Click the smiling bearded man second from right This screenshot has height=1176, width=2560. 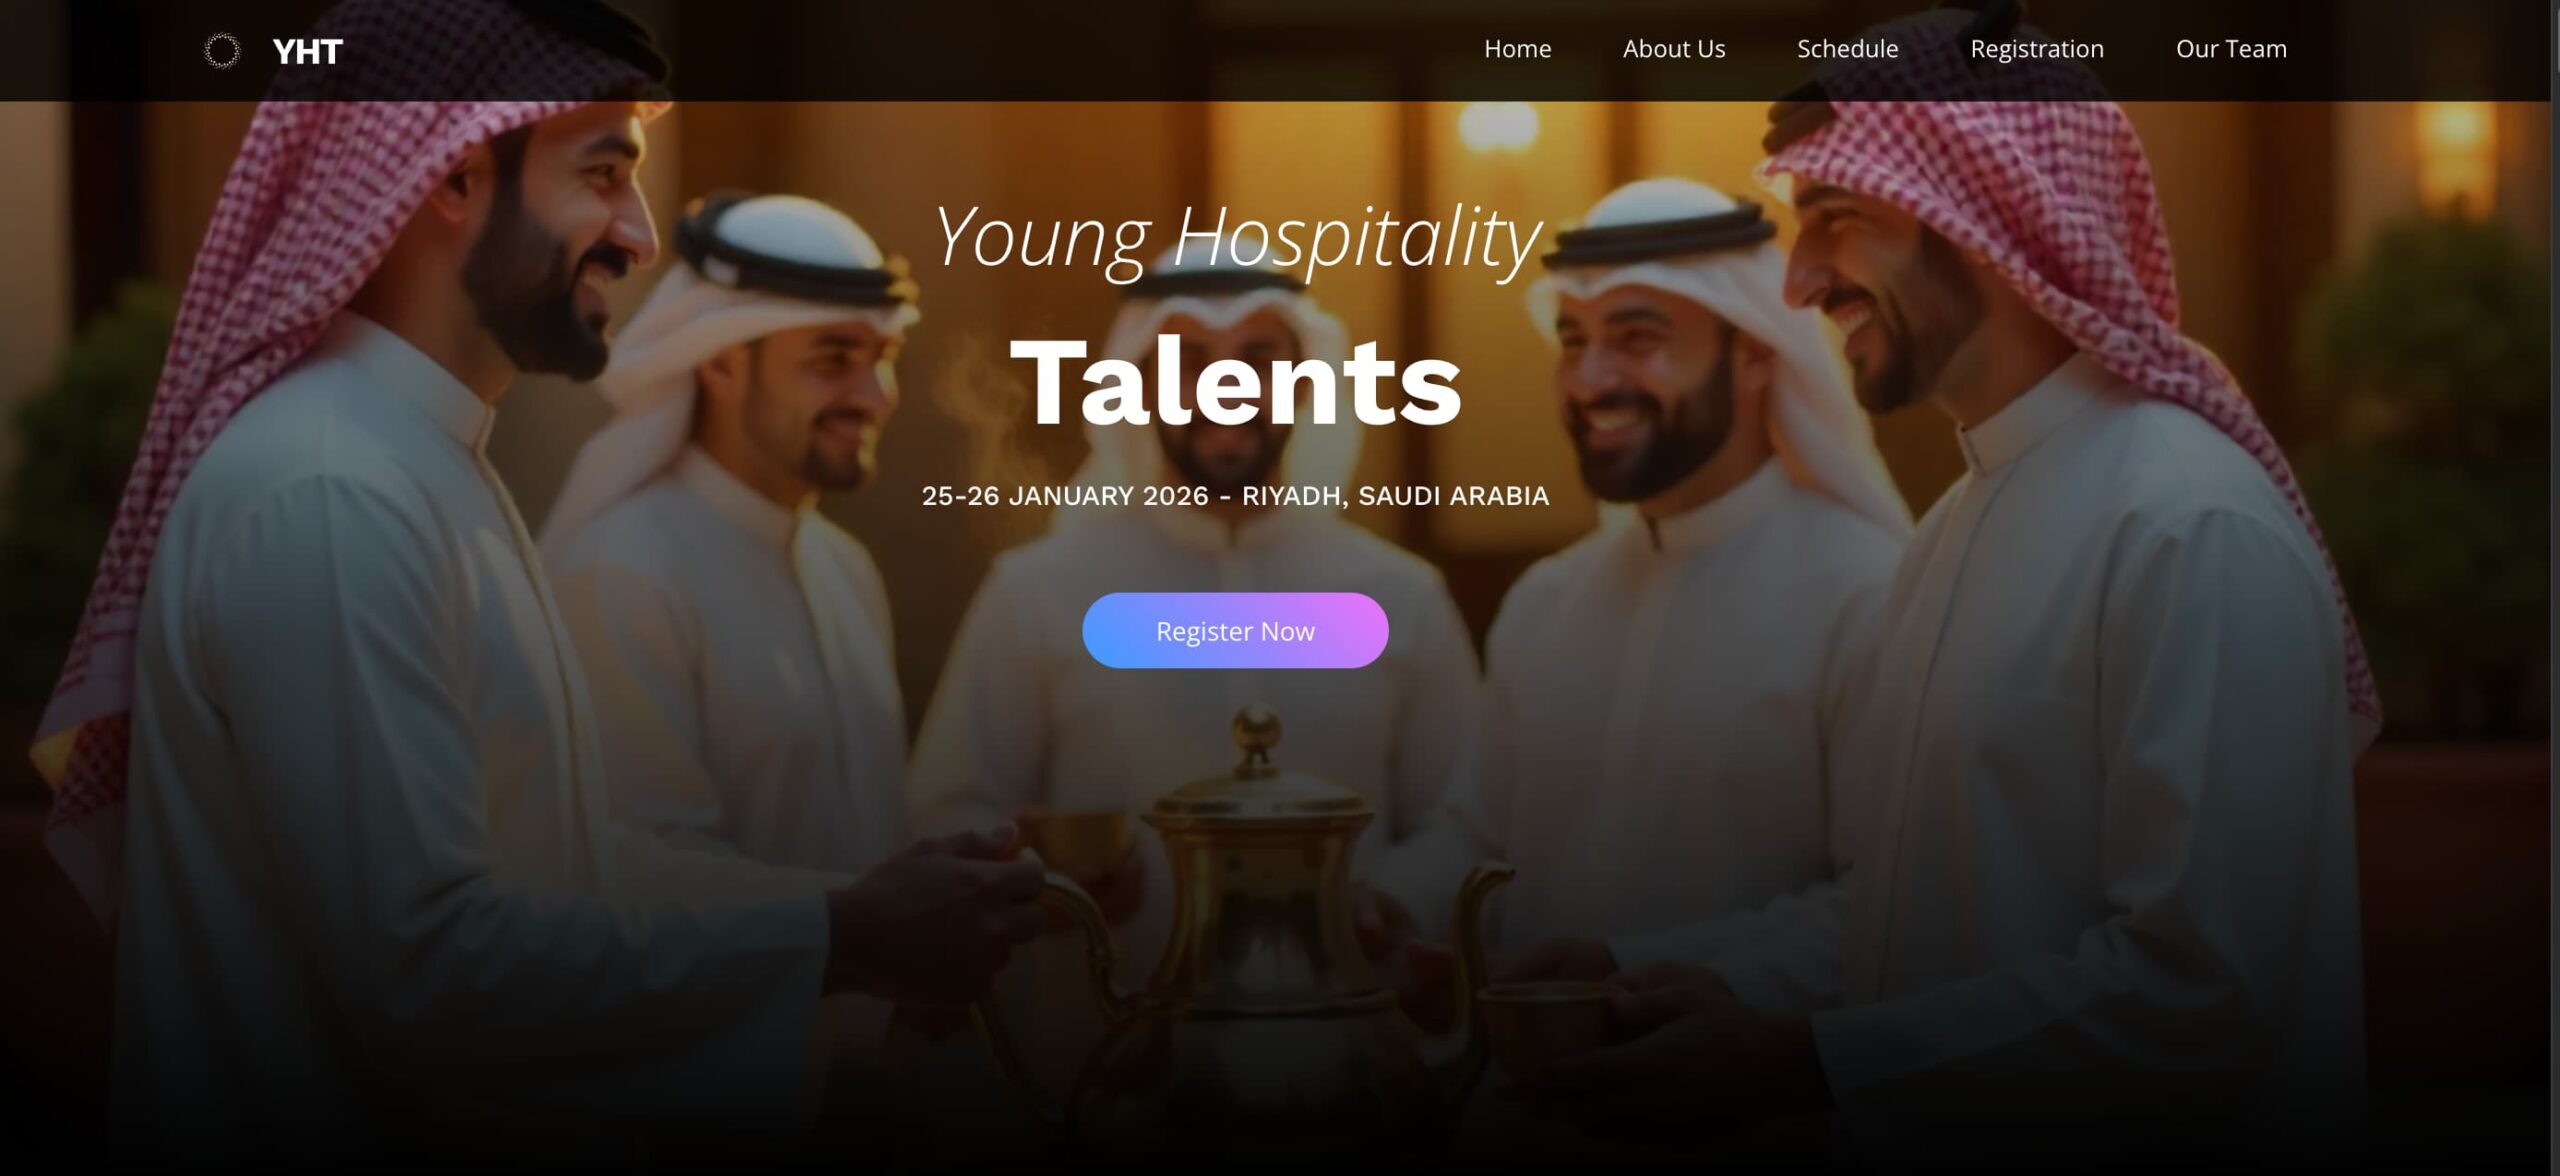point(1640,390)
